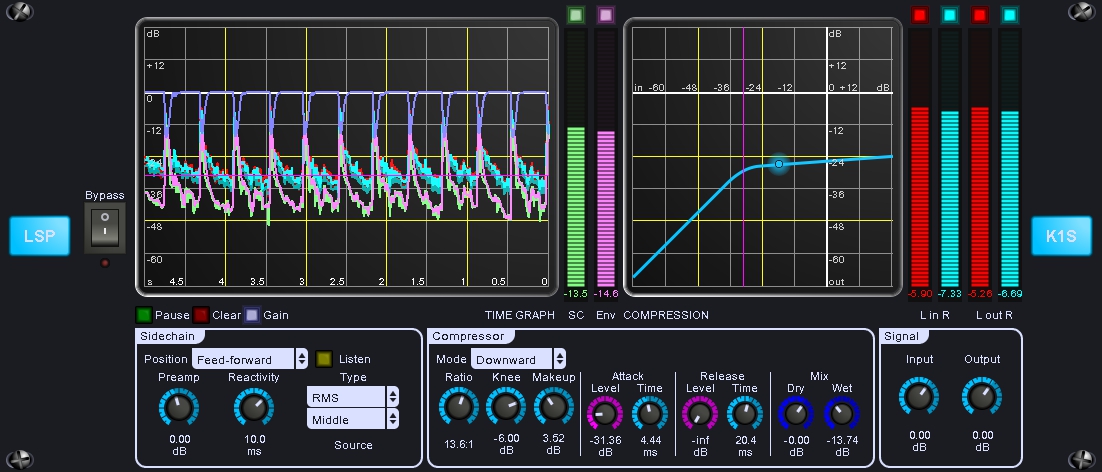Click the Position dropdown stepper arrows

coord(302,359)
